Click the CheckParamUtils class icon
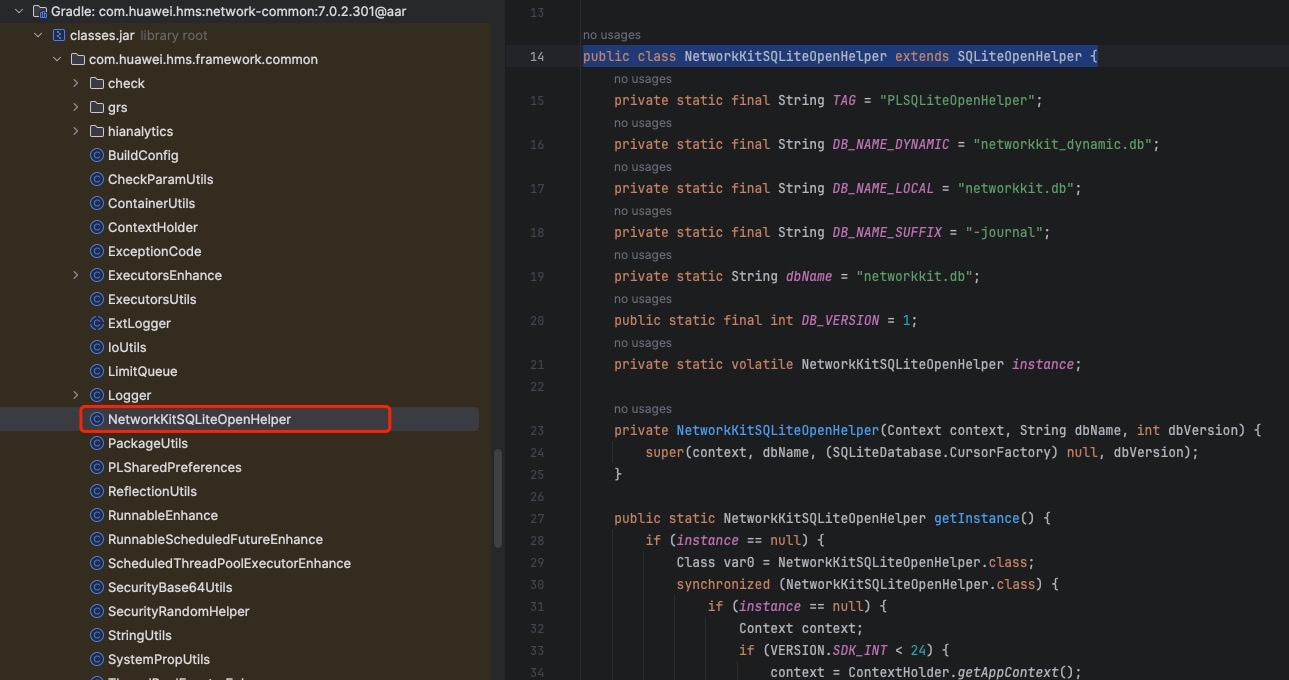1289x680 pixels. point(97,179)
